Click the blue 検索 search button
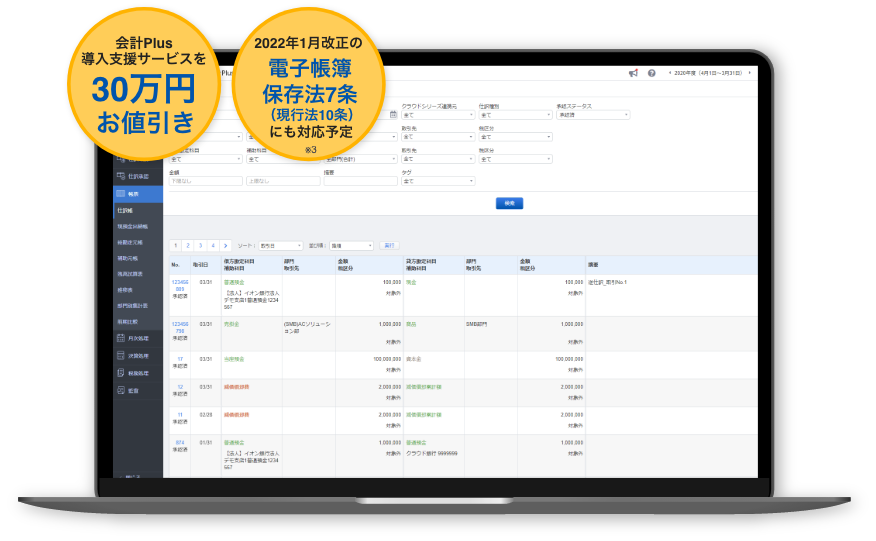The image size is (876, 541). click(x=510, y=203)
